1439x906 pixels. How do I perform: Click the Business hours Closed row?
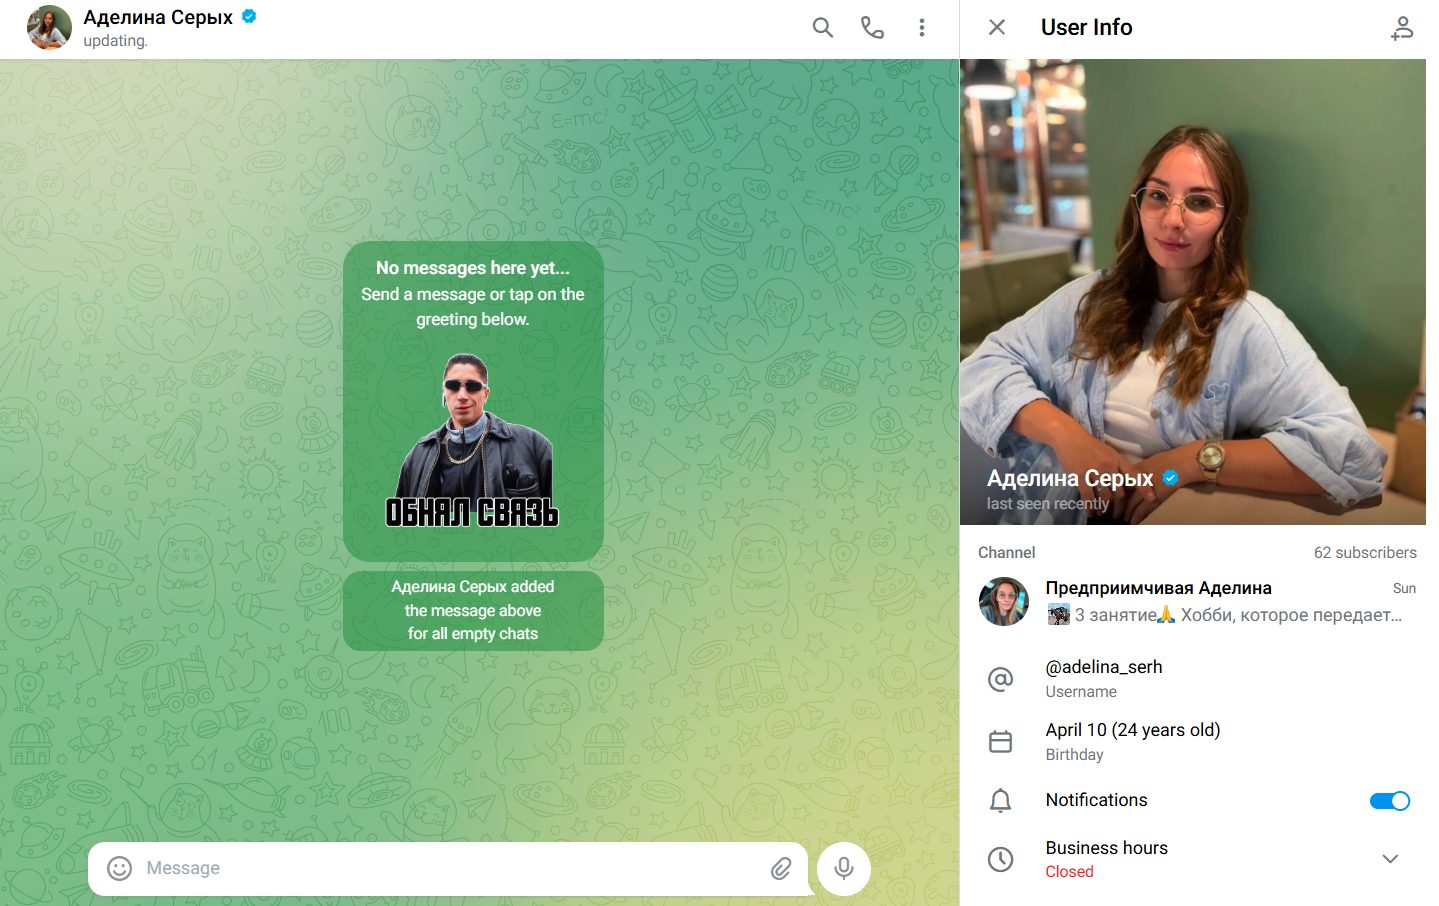[1106, 859]
